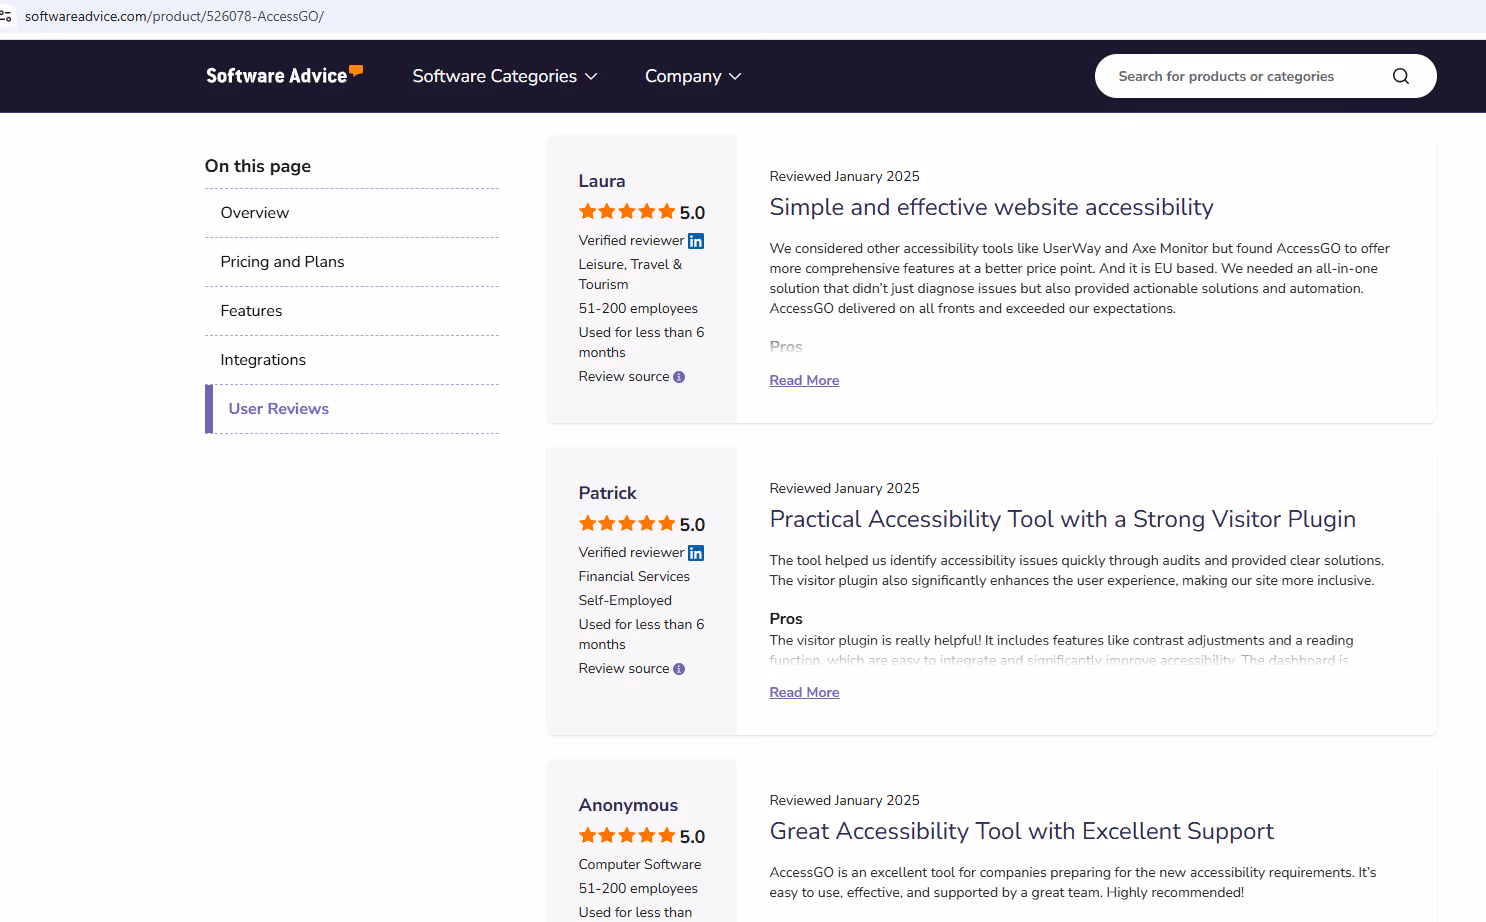This screenshot has height=922, width=1486.
Task: Click LinkedIn icon beside Patrick's verified reviewer
Action: pyautogui.click(x=696, y=553)
